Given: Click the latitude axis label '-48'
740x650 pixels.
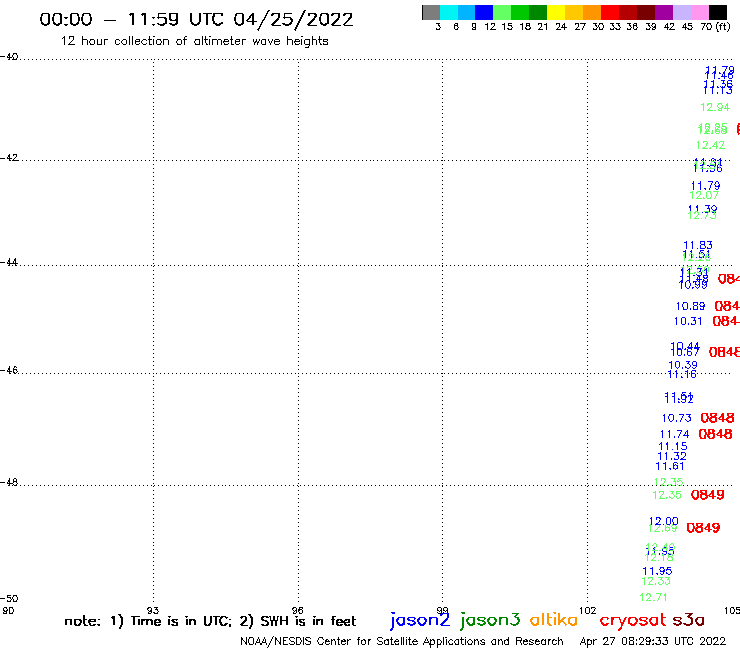Looking at the screenshot, I should 9,482.
